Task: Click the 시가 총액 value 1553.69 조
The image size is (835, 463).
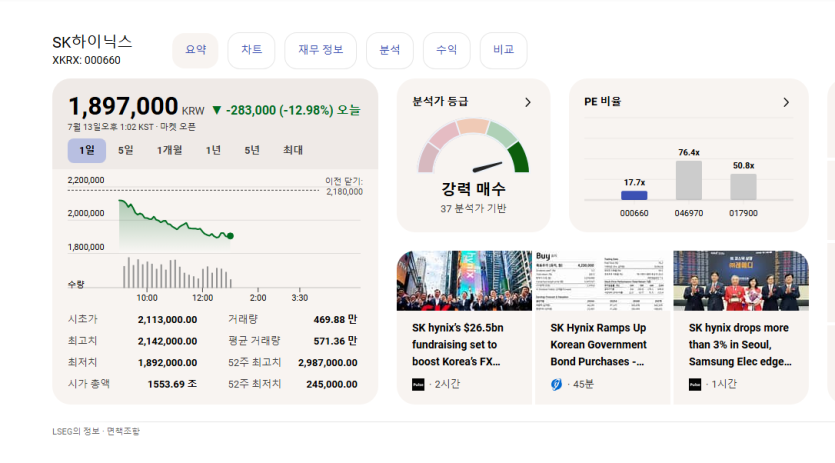Action: click(x=172, y=384)
